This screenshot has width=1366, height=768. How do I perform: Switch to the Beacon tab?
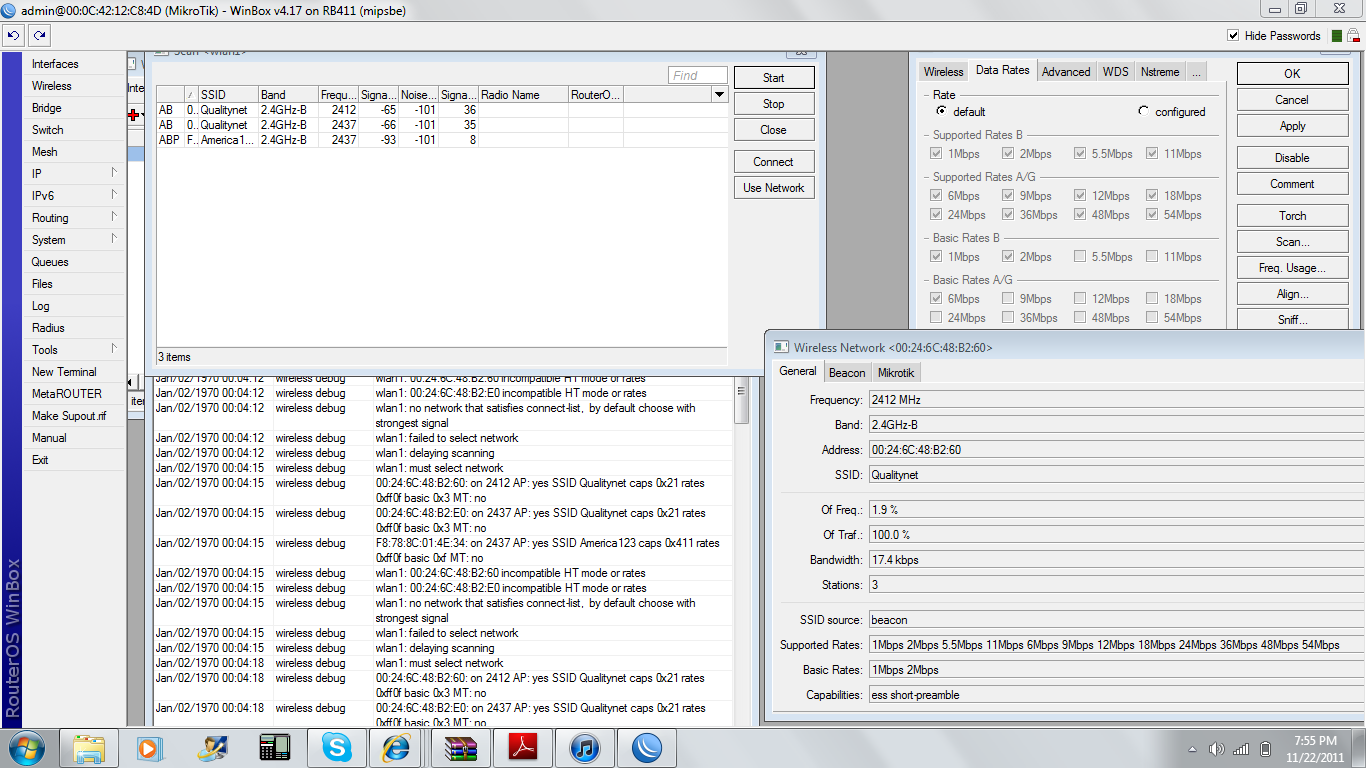click(847, 373)
